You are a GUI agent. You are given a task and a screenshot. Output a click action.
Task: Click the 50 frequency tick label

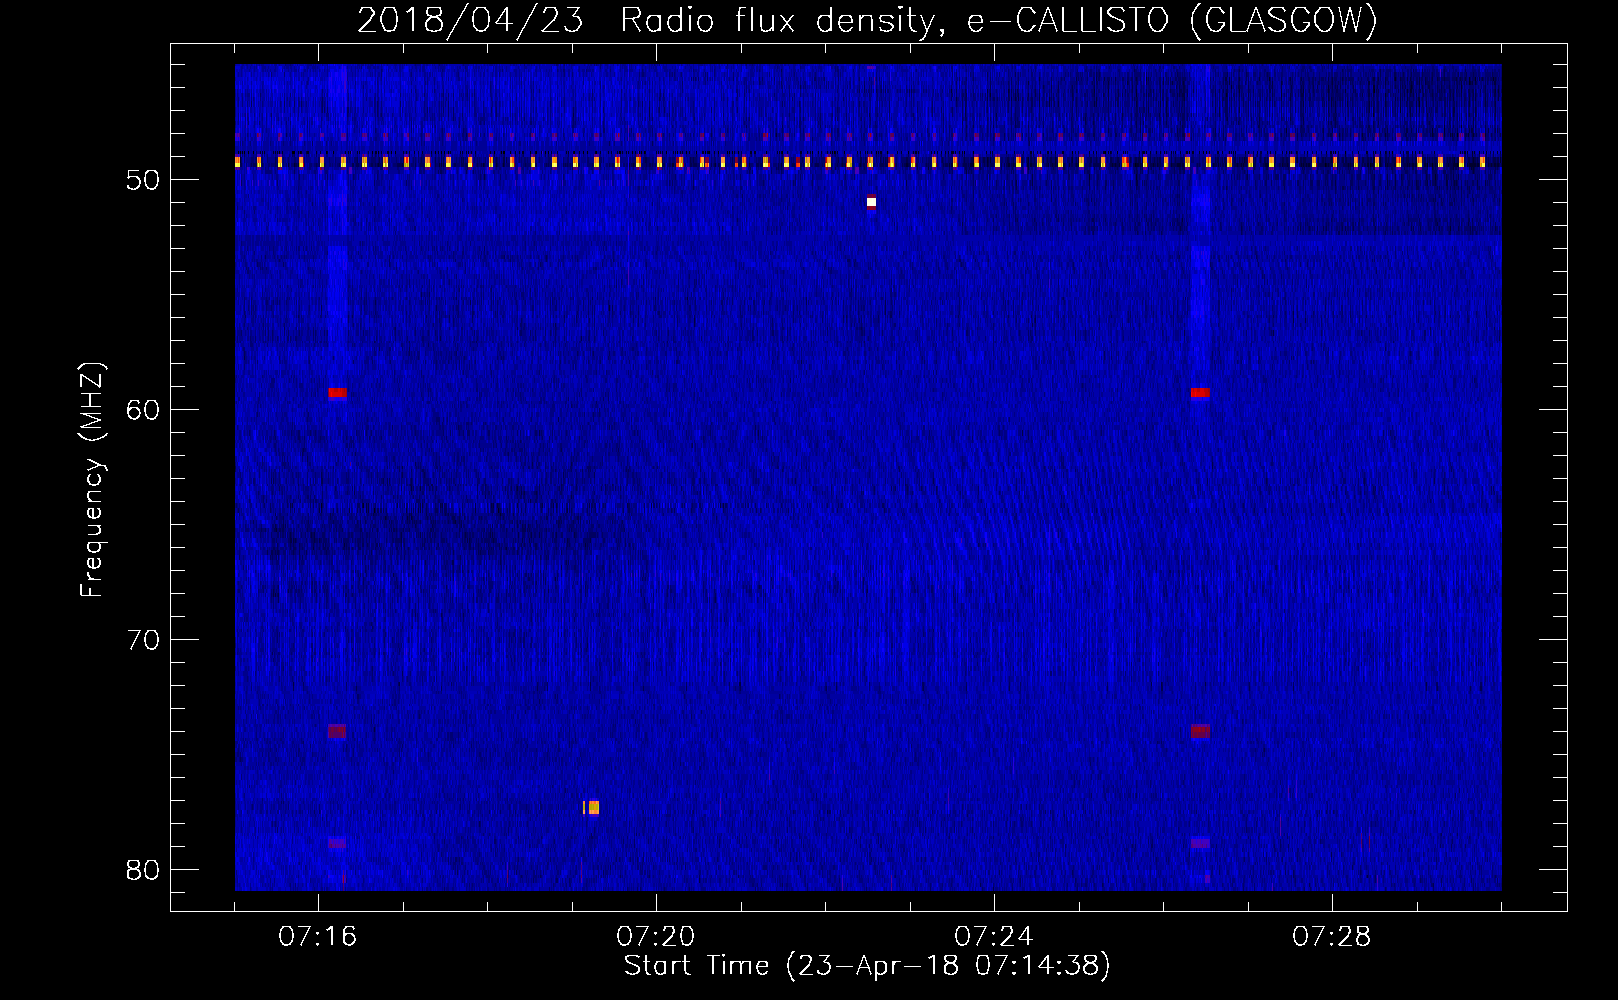pyautogui.click(x=143, y=180)
